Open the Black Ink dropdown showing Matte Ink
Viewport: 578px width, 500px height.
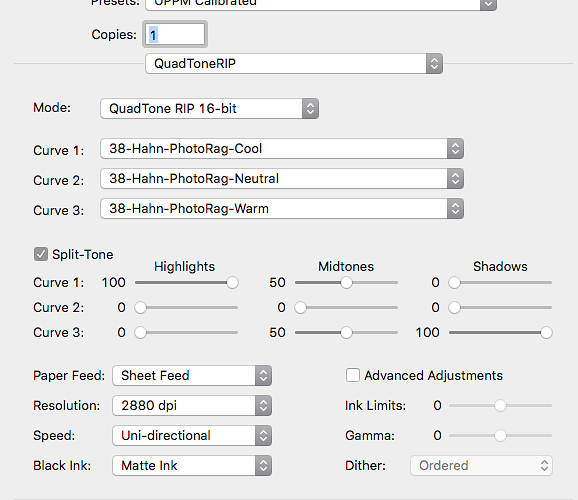pyautogui.click(x=192, y=465)
